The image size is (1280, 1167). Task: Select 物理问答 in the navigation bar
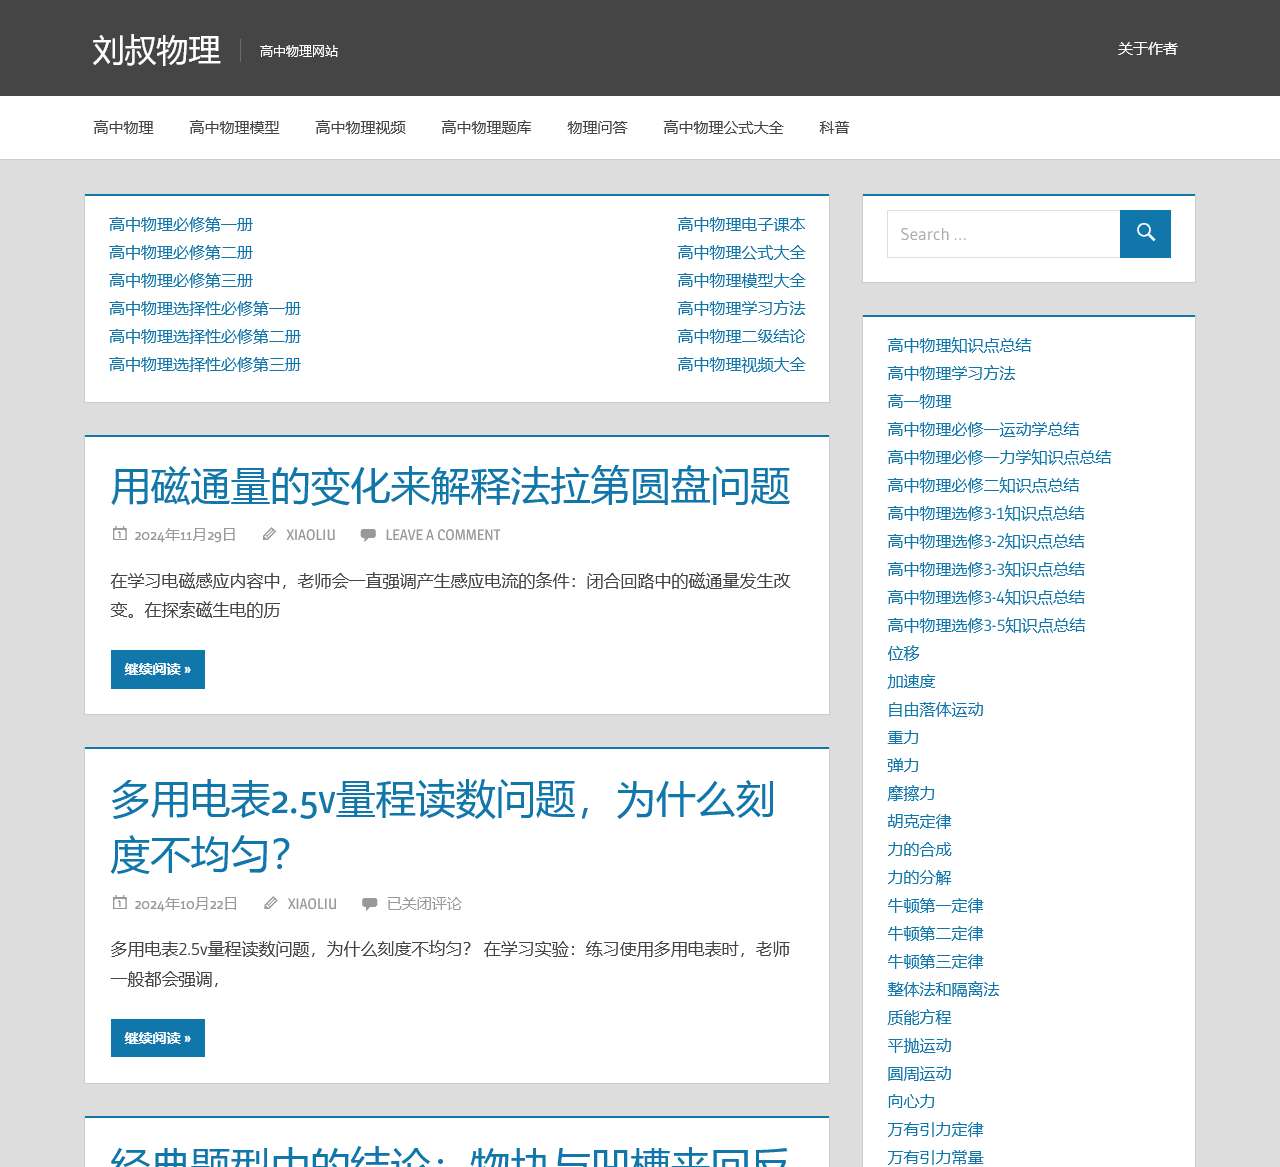point(597,127)
